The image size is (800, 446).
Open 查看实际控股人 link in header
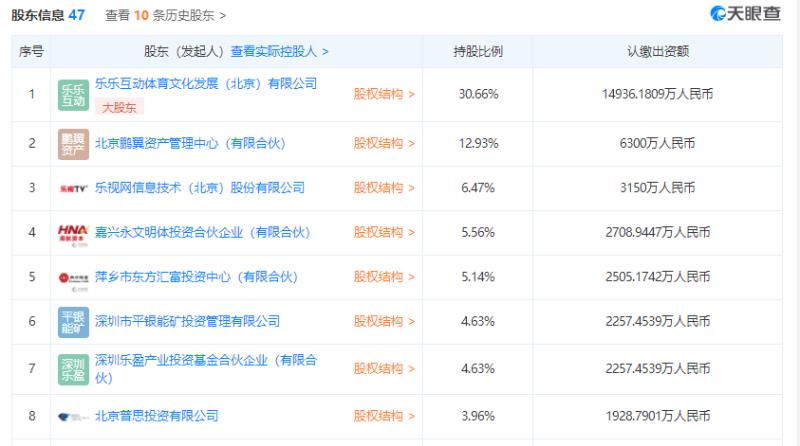279,52
